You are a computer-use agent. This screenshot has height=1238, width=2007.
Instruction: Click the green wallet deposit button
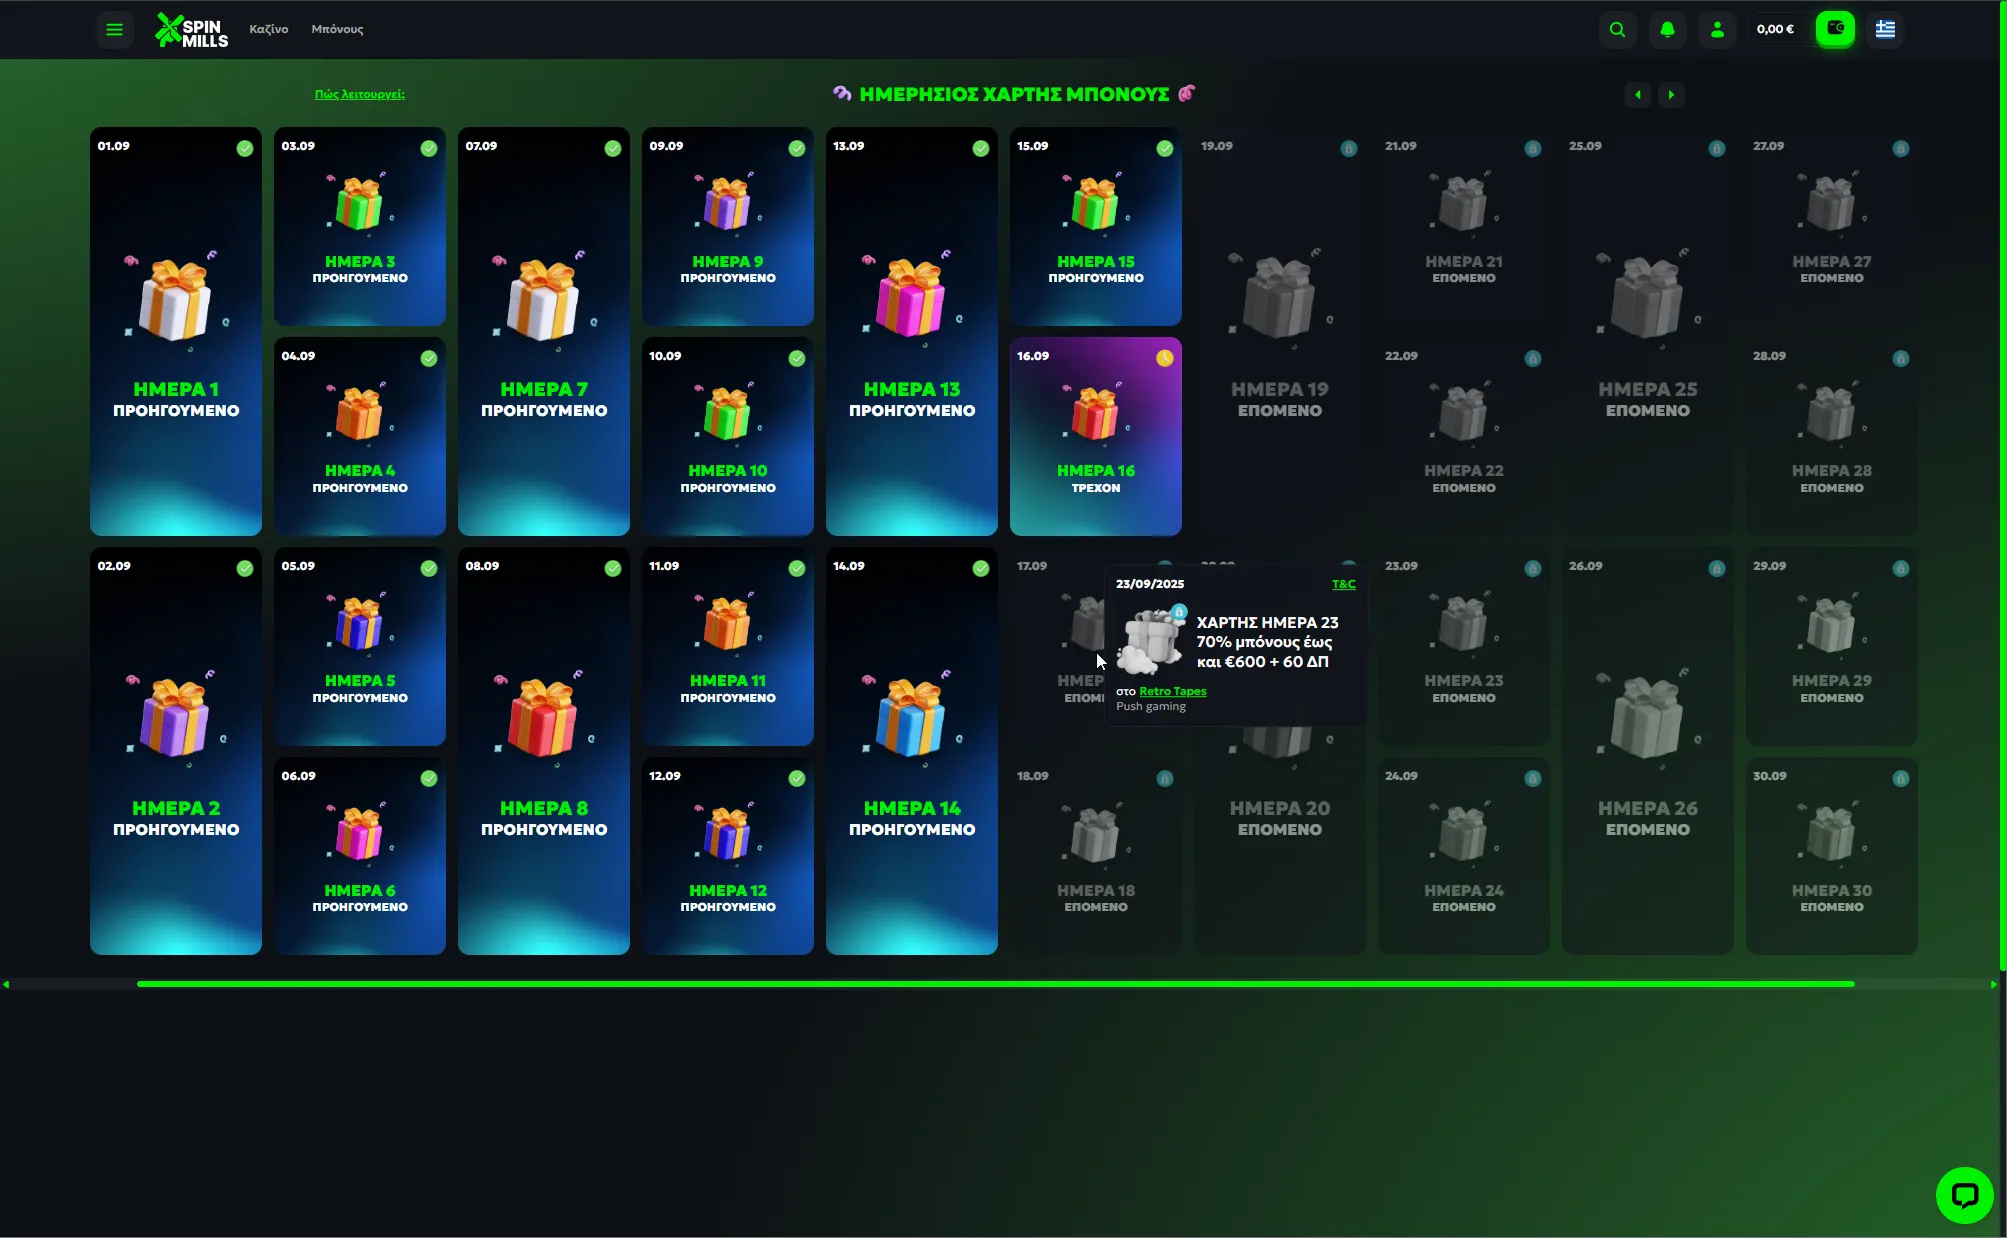(x=1835, y=29)
